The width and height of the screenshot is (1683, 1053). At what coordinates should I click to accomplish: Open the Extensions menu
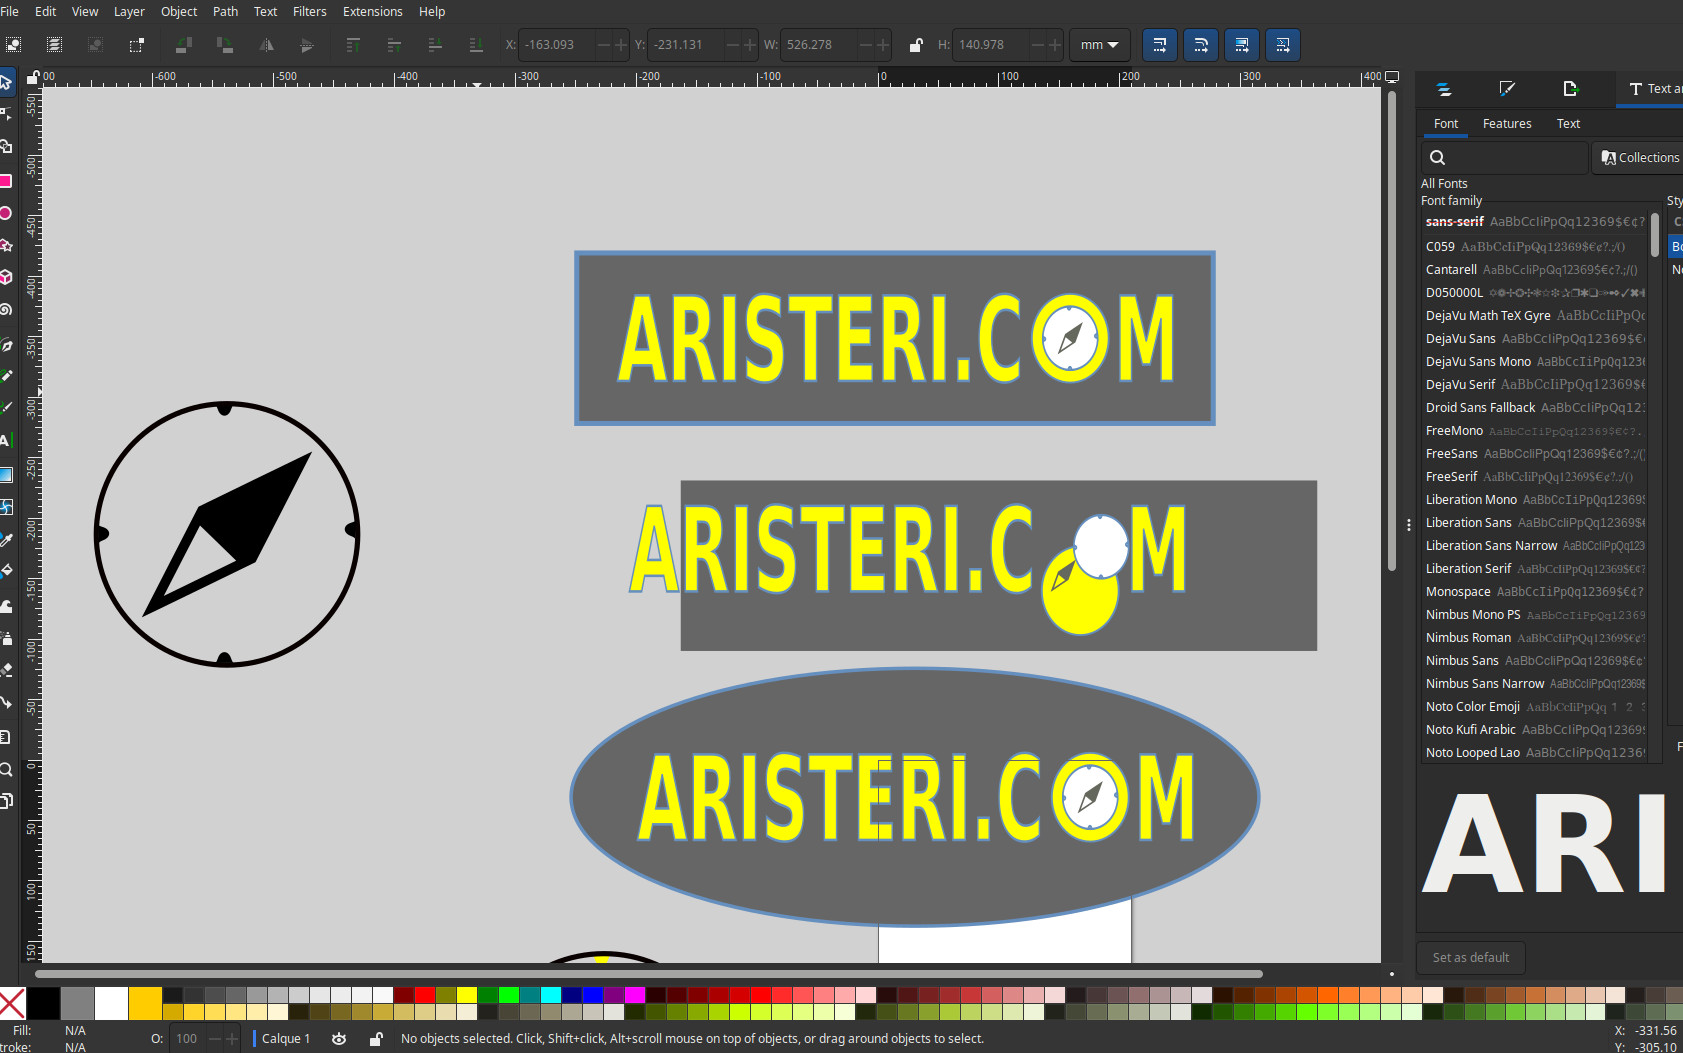(x=372, y=12)
